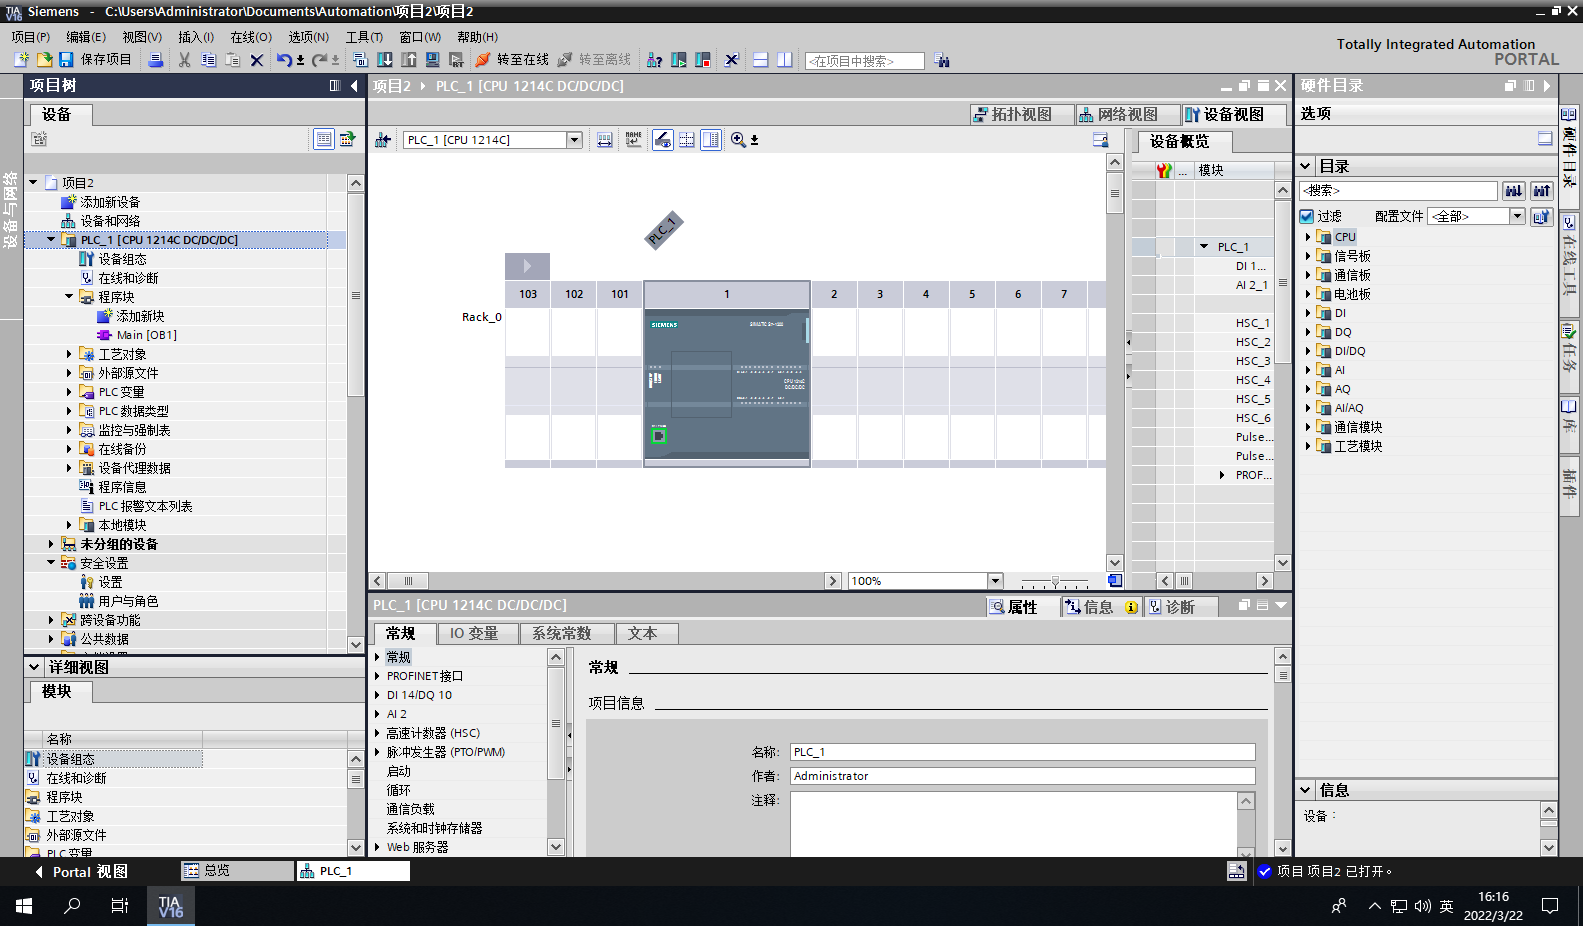Click the Copy icon in toolbar
Viewport: 1583px width, 926px height.
pos(208,60)
